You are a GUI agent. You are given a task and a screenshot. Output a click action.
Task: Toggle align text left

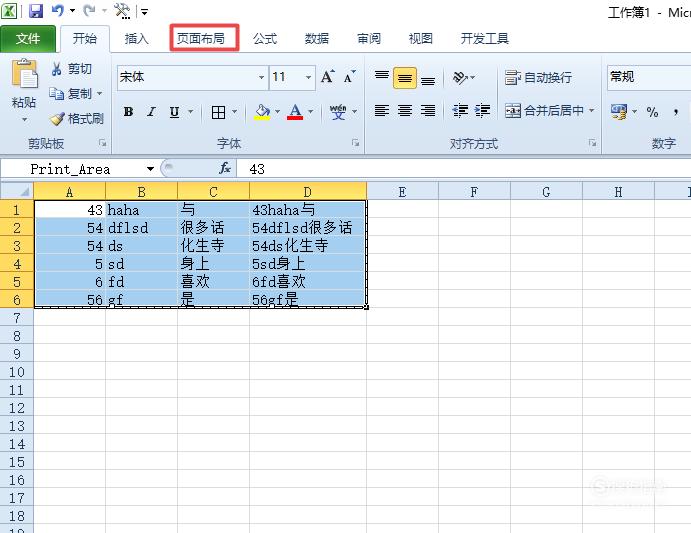click(x=382, y=110)
